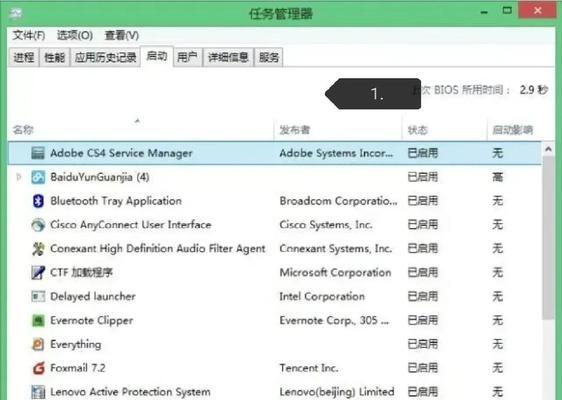The height and width of the screenshot is (400, 562).
Task: Maximize the Task Manager window
Action: [x=507, y=11]
